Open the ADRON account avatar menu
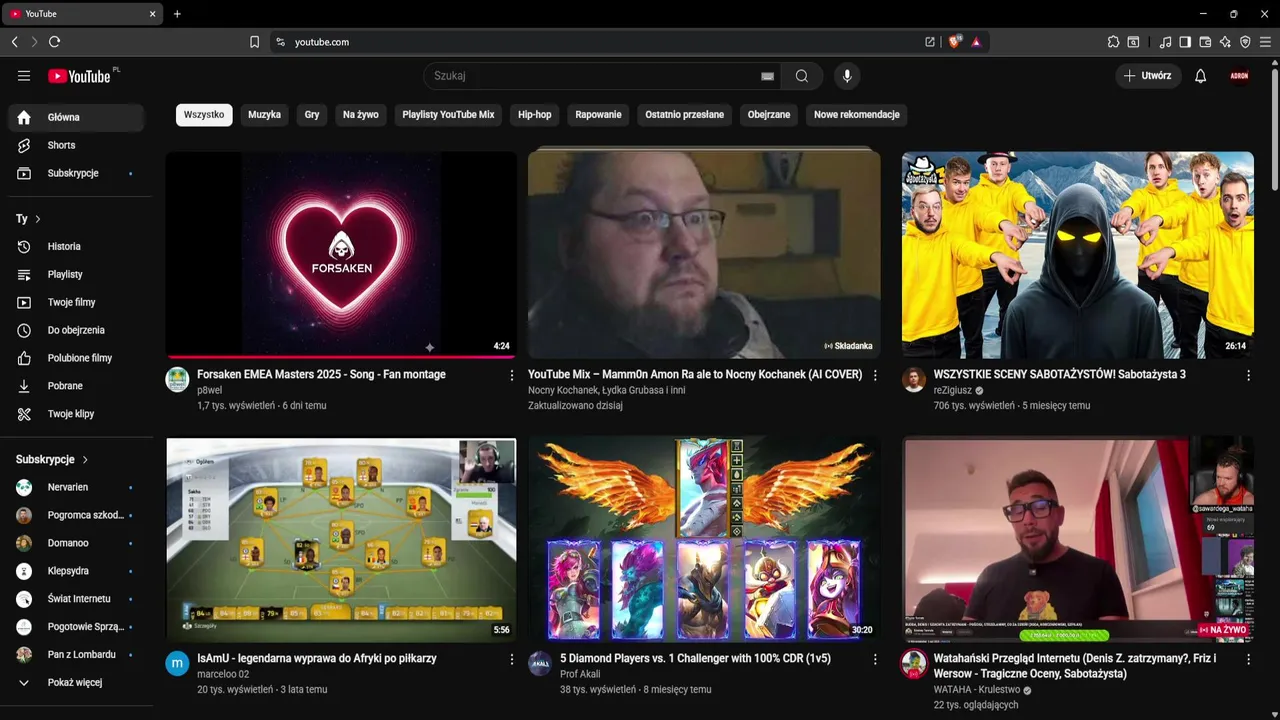 click(1240, 76)
